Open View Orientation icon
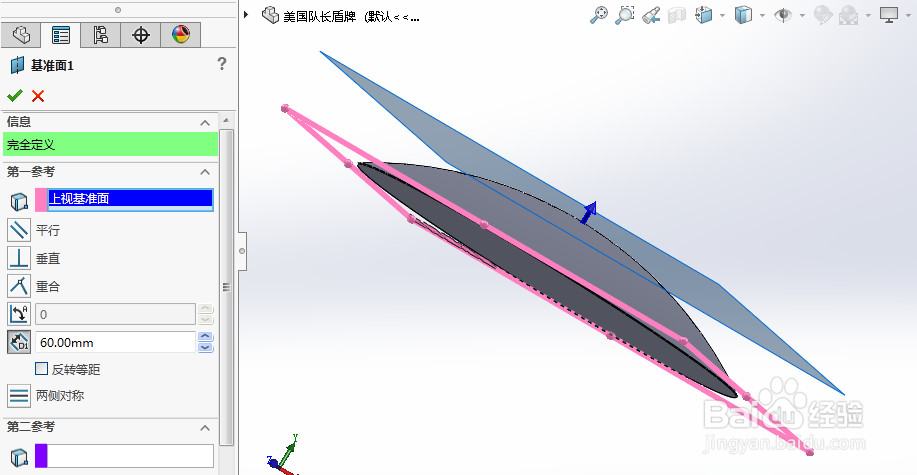Image resolution: width=917 pixels, height=475 pixels. click(704, 15)
